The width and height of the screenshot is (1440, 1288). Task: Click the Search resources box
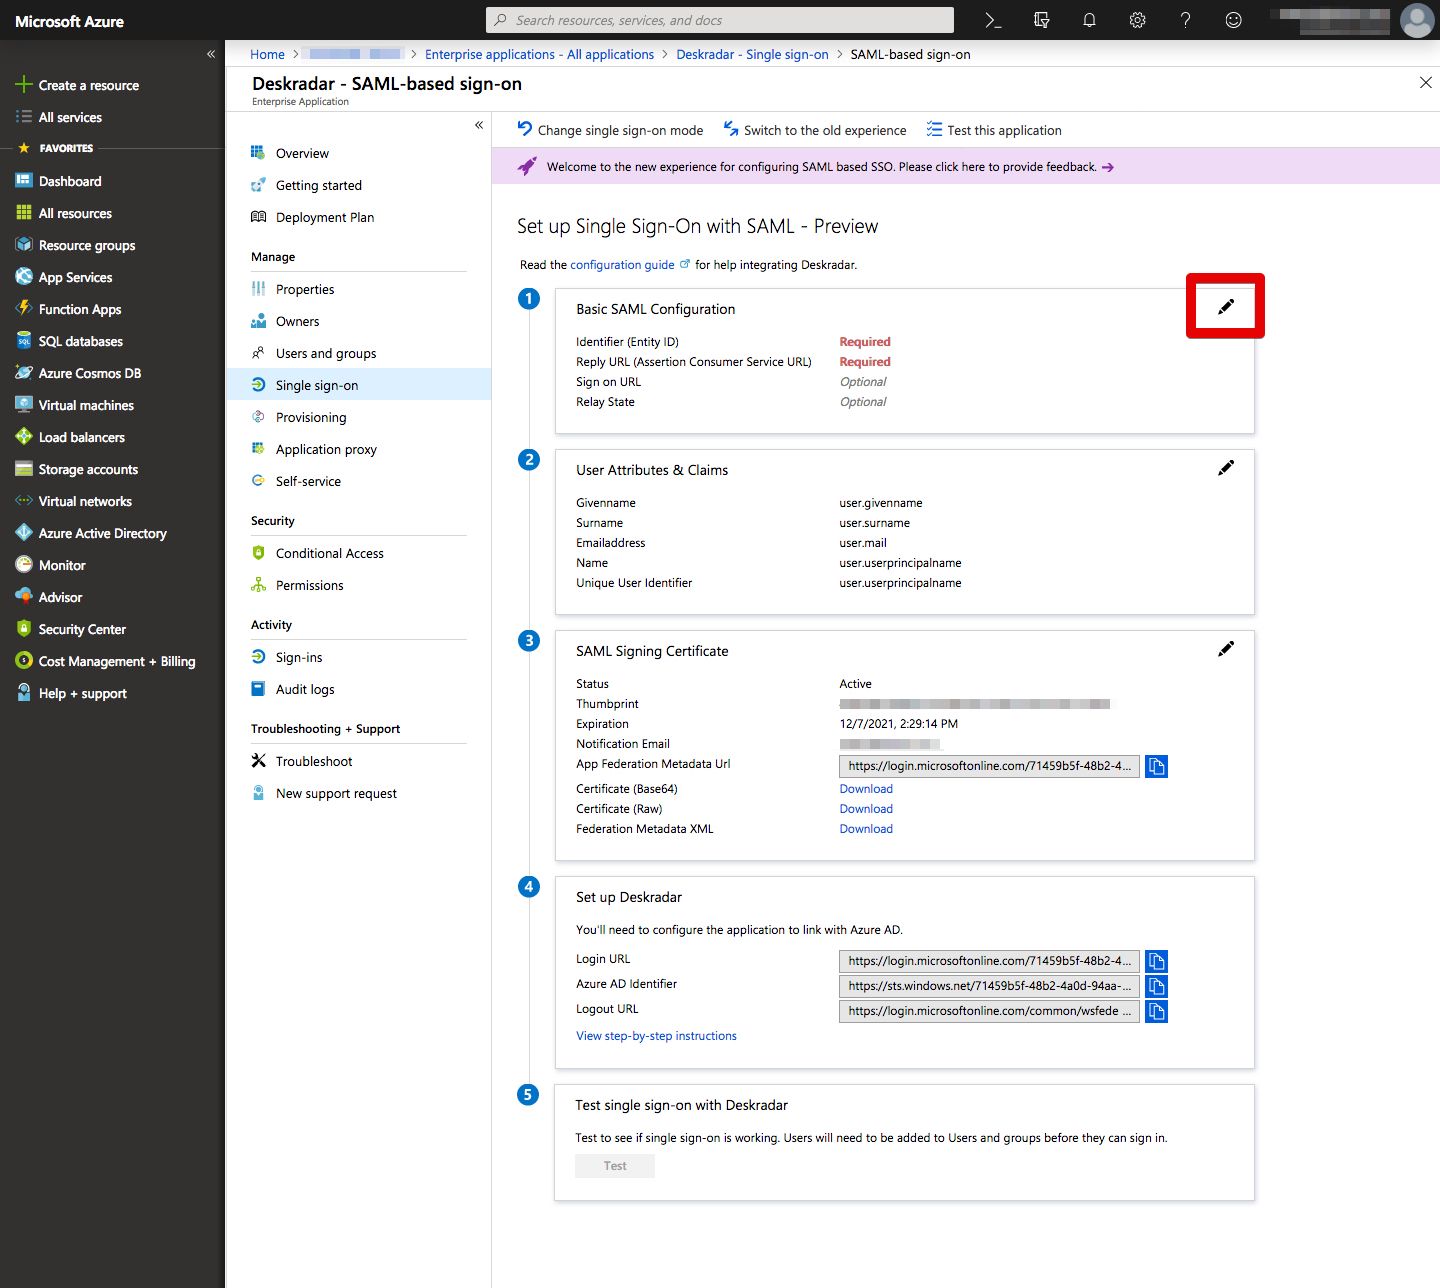(719, 20)
